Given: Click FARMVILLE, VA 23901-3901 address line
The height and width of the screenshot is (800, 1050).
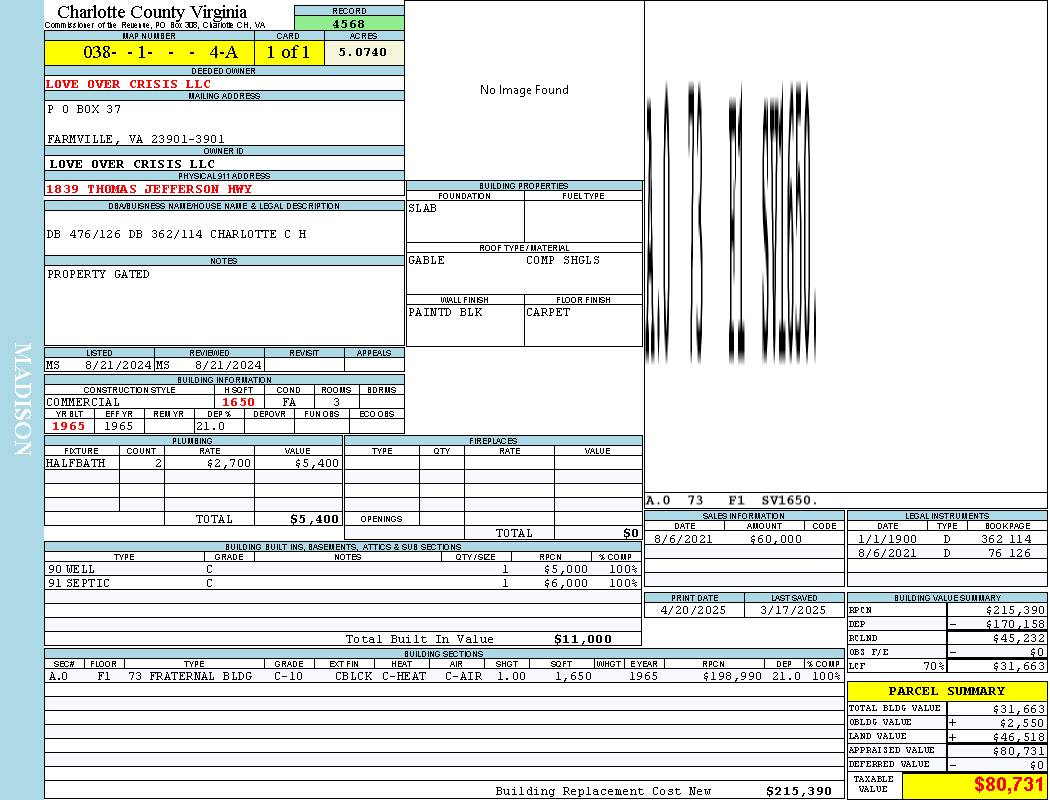Looking at the screenshot, I should (135, 139).
